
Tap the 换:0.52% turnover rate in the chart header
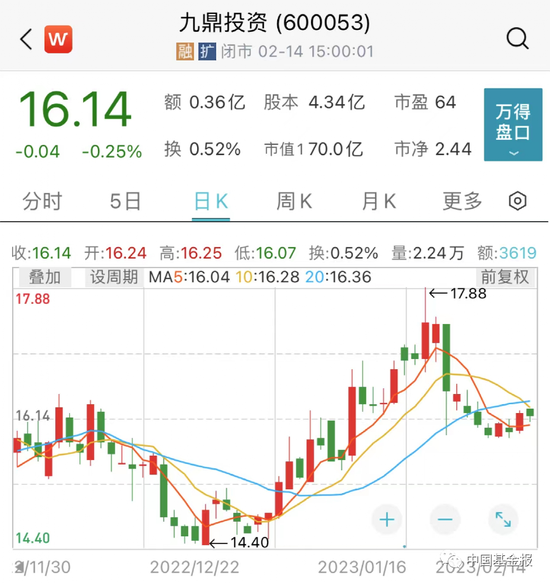tap(343, 253)
